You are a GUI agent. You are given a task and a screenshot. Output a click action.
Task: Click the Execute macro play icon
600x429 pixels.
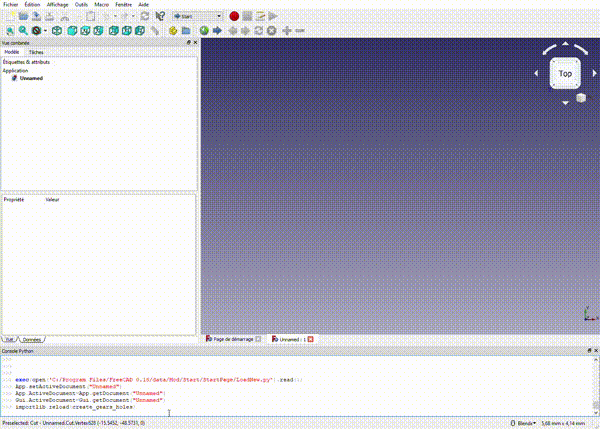click(273, 16)
